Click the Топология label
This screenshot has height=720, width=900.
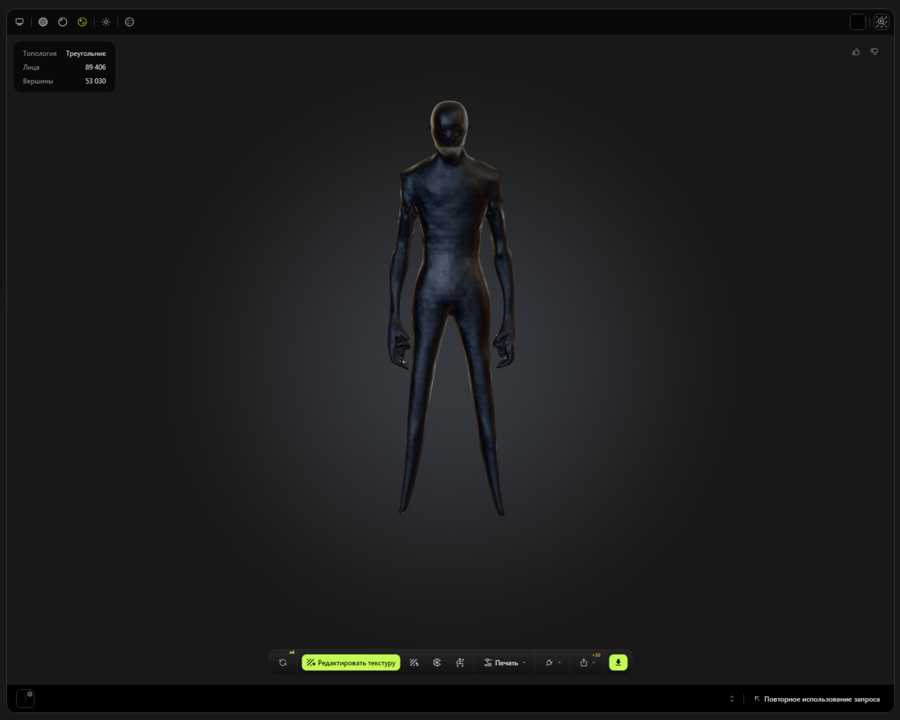pyautogui.click(x=40, y=53)
